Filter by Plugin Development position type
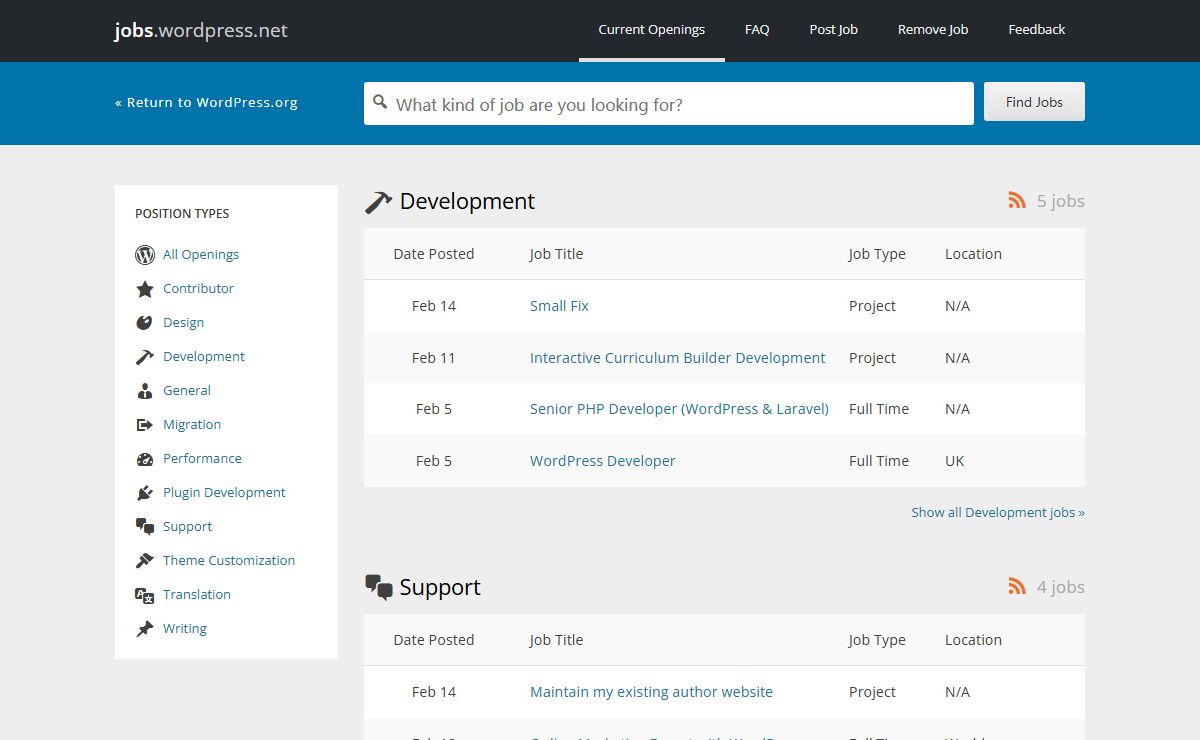 pyautogui.click(x=224, y=493)
